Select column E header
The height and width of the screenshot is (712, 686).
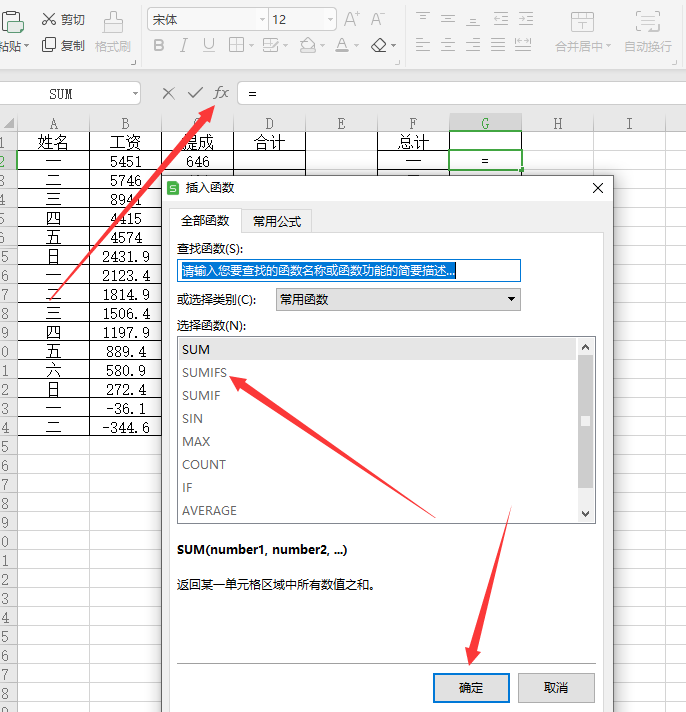pos(341,124)
